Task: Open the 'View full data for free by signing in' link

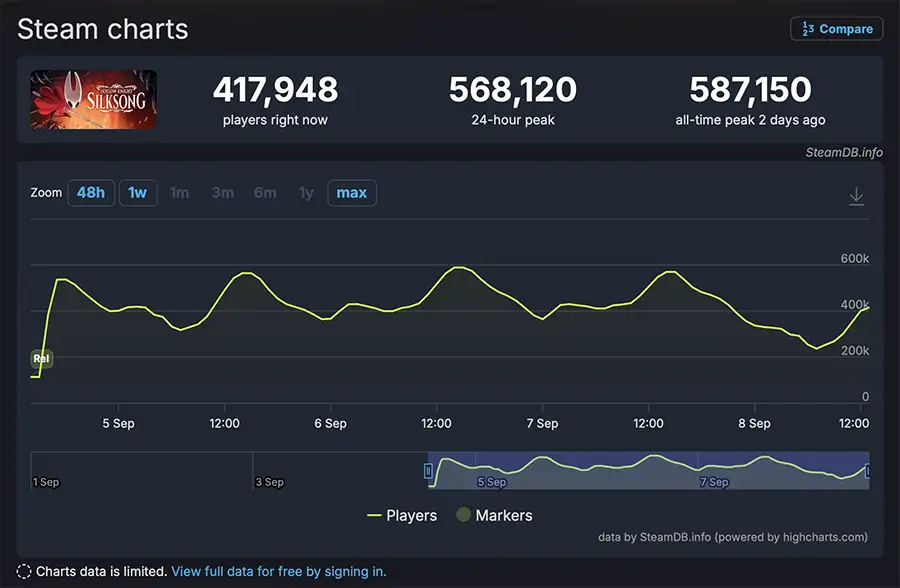Action: pos(279,572)
